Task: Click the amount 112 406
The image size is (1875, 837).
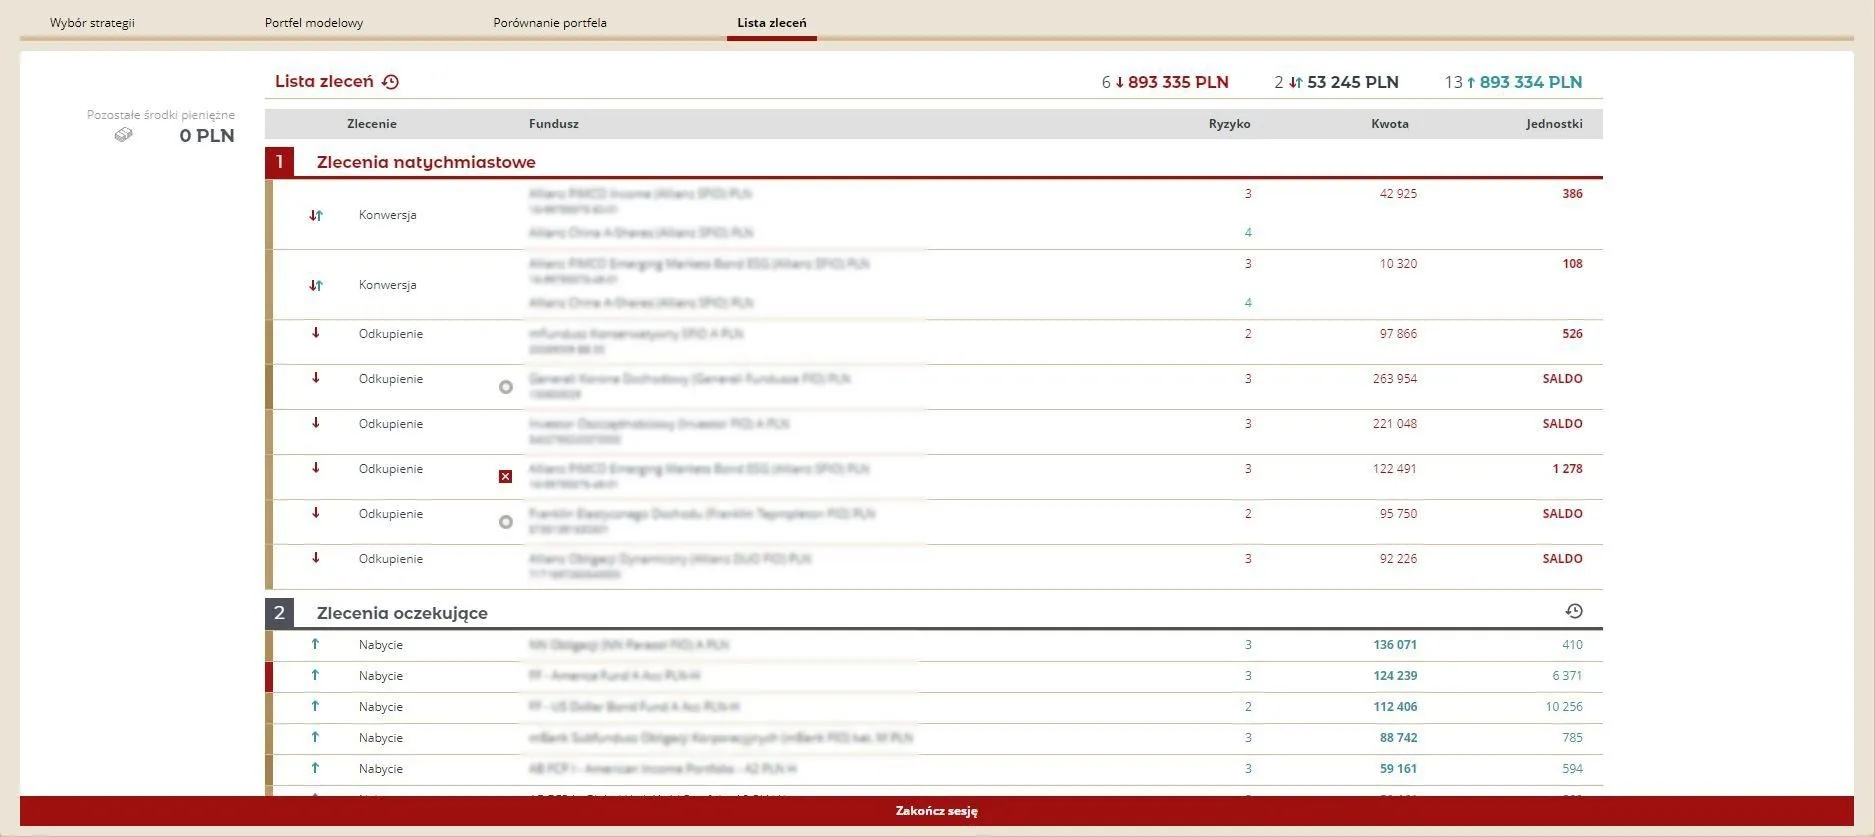Action: coord(1395,707)
